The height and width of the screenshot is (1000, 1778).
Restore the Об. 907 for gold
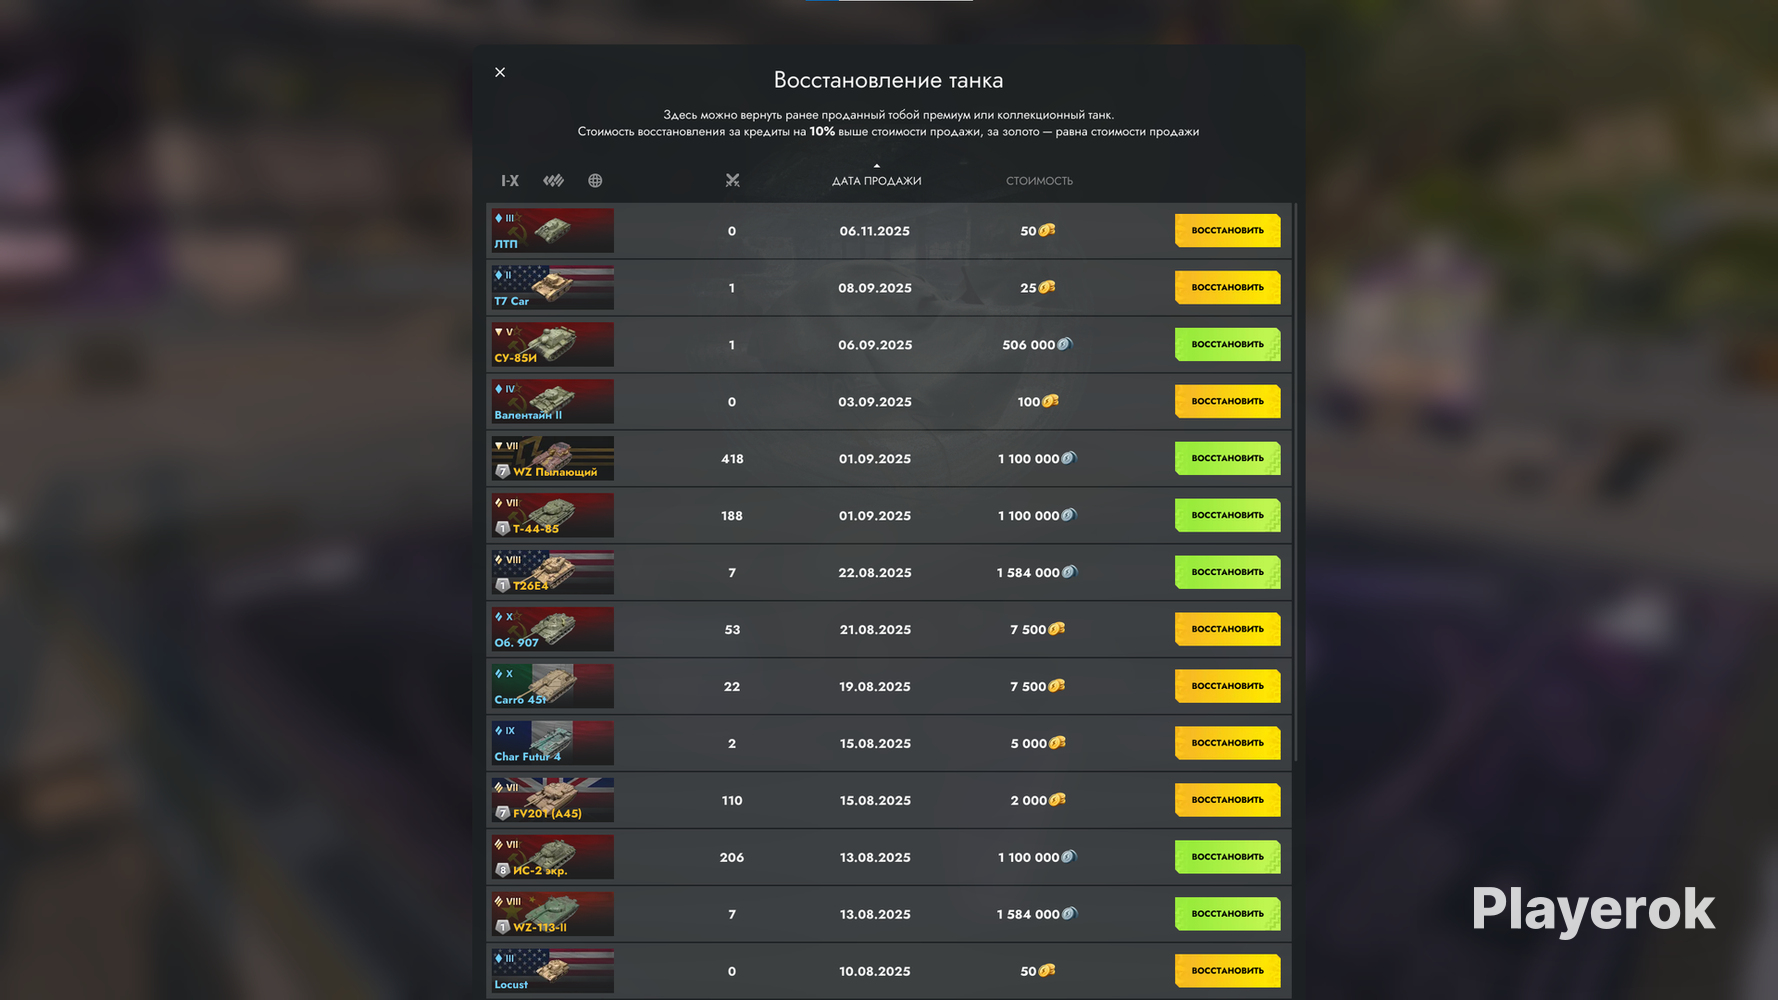coord(1227,630)
